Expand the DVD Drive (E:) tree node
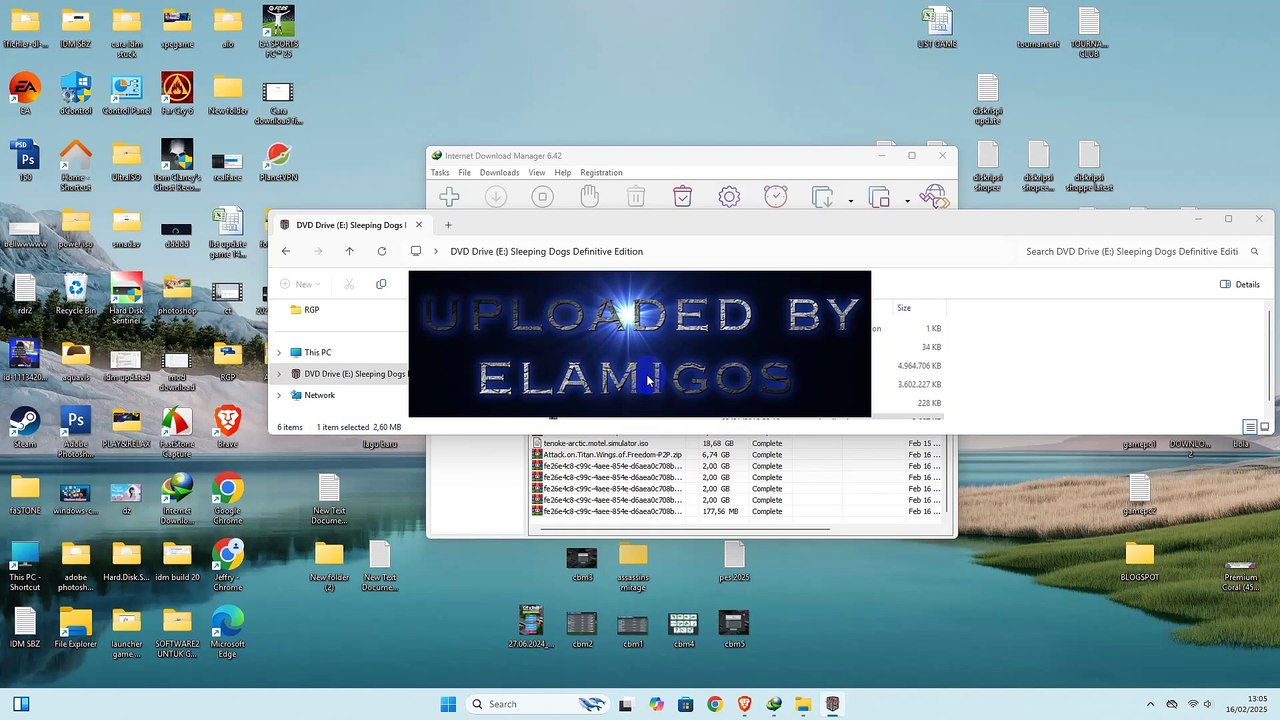This screenshot has height=720, width=1280. tap(279, 374)
